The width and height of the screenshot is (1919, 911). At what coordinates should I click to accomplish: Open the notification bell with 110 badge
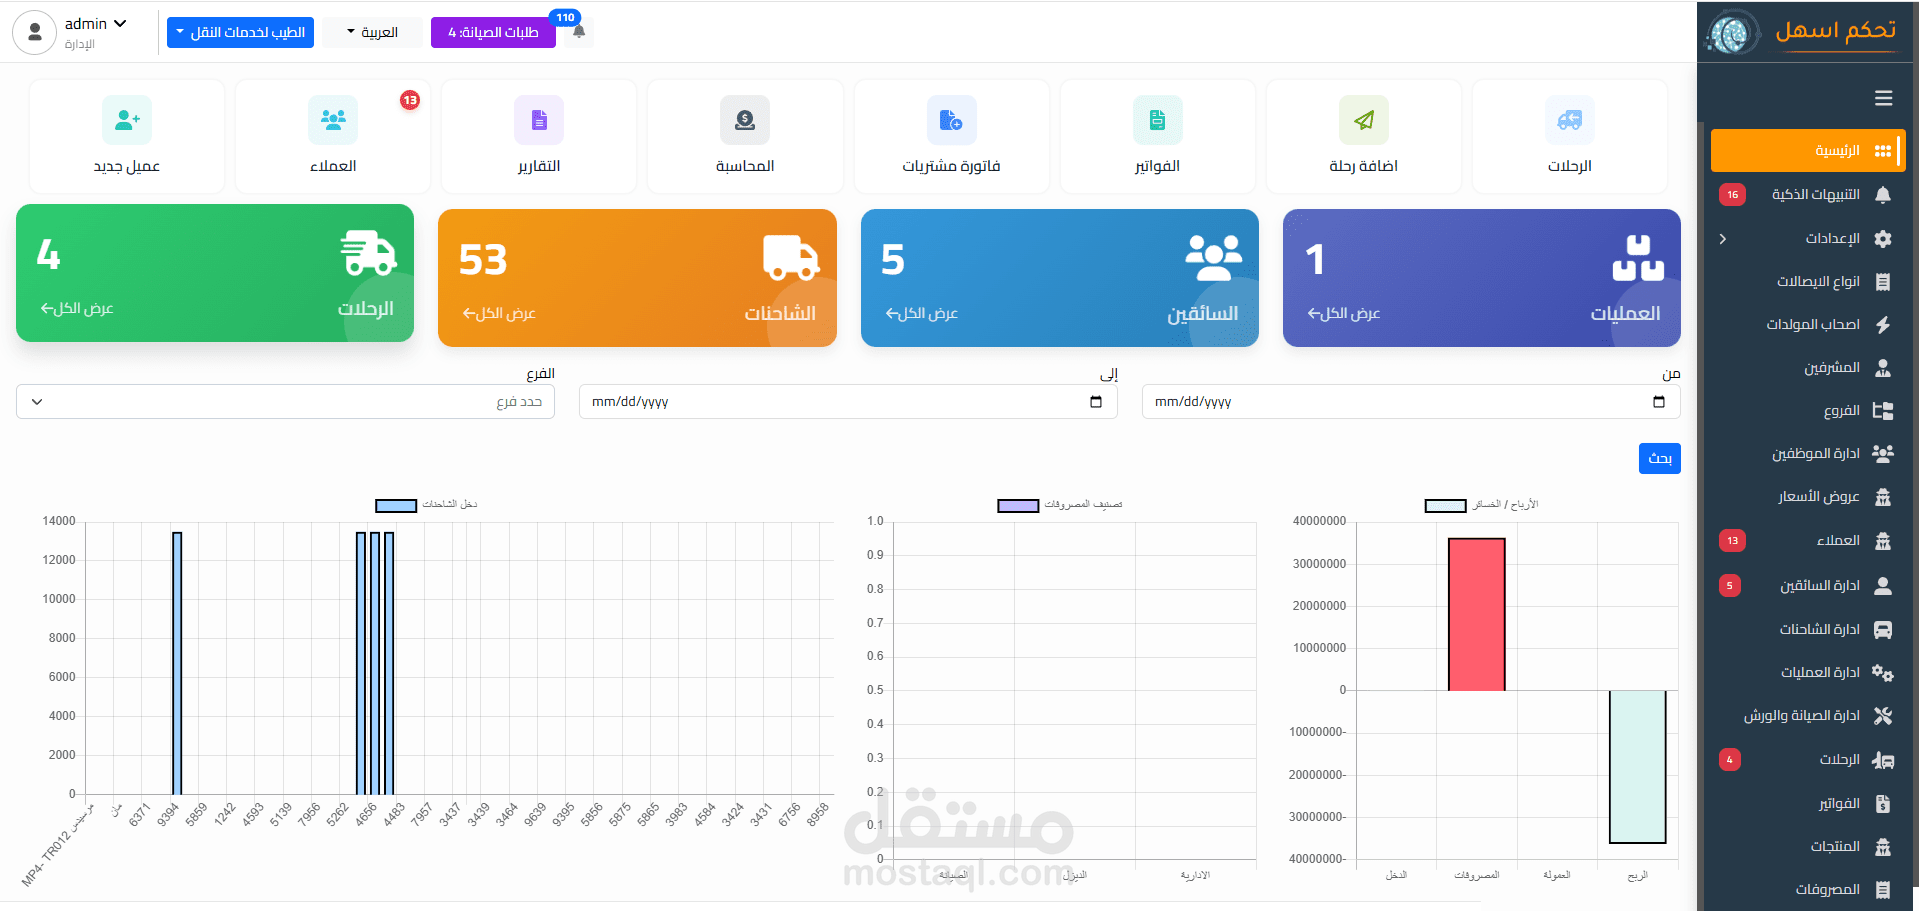578,31
